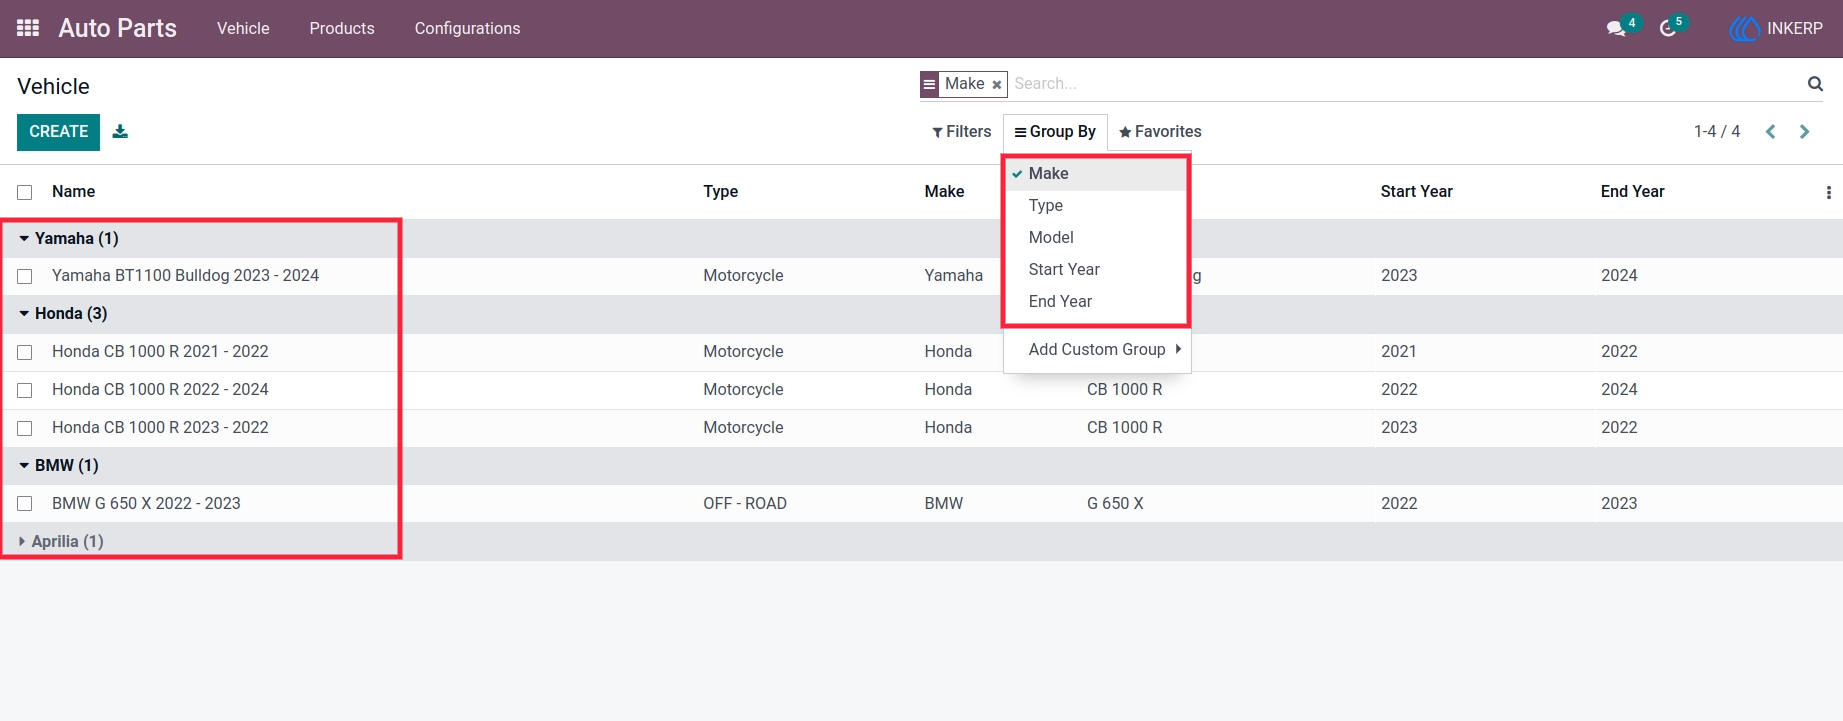The height and width of the screenshot is (721, 1843).
Task: Click the search magnifier icon
Action: point(1815,84)
